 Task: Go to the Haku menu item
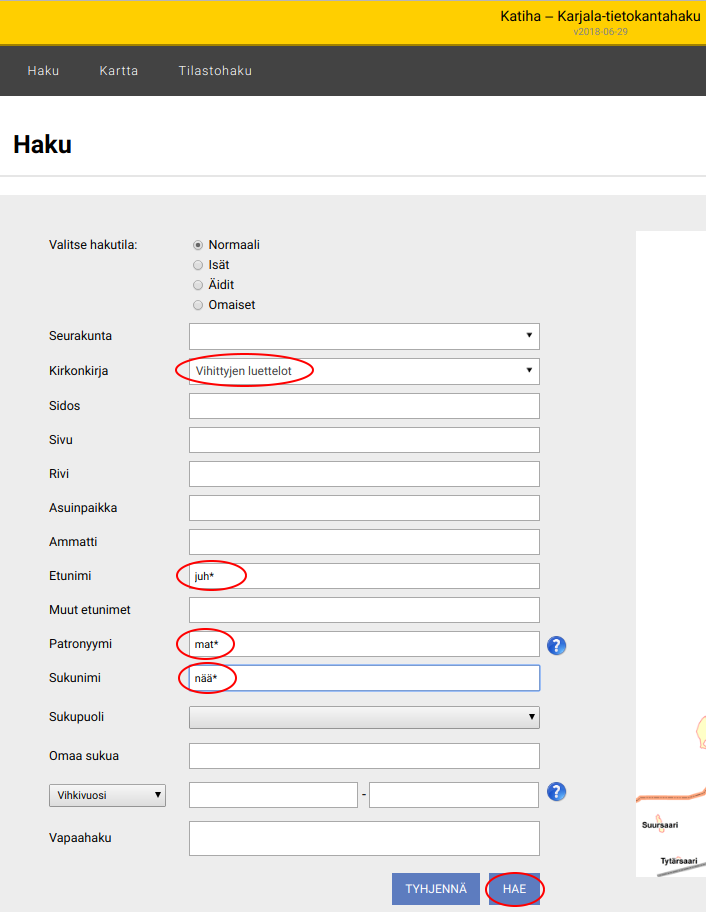pyautogui.click(x=43, y=71)
